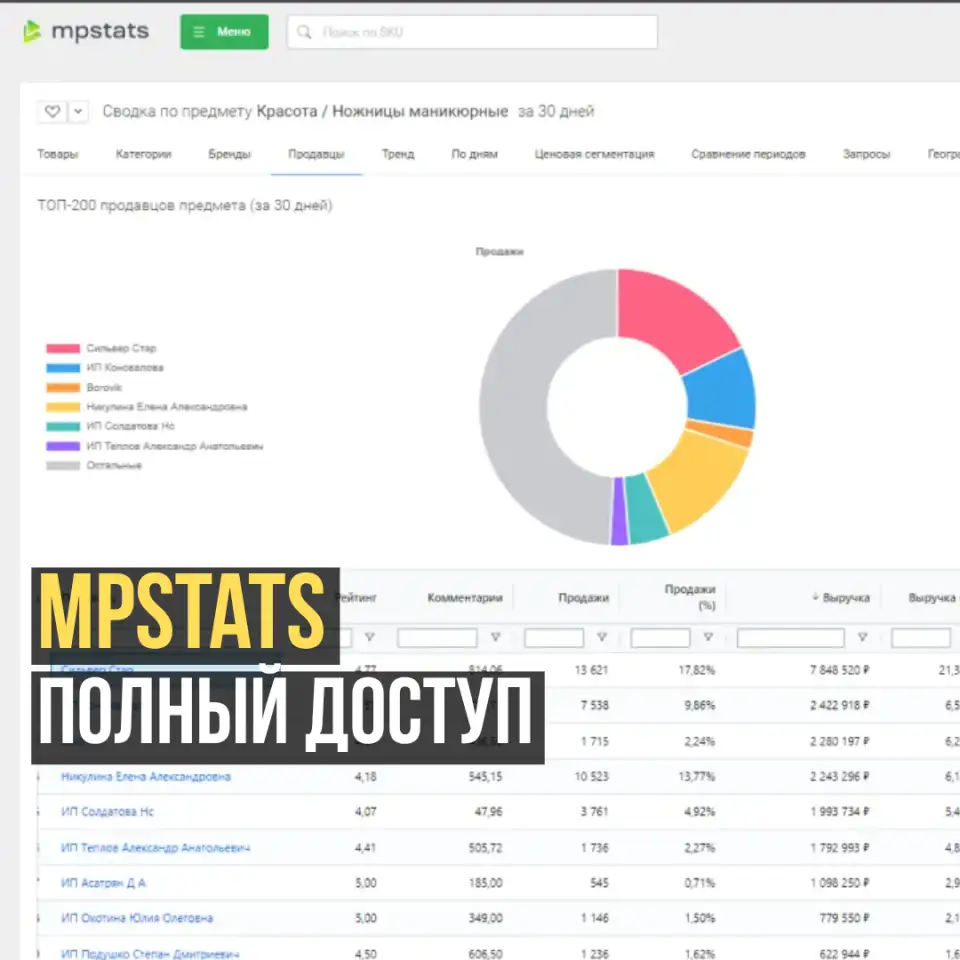Focus the Продажи filter input
The image size is (960, 960).
[x=554, y=638]
